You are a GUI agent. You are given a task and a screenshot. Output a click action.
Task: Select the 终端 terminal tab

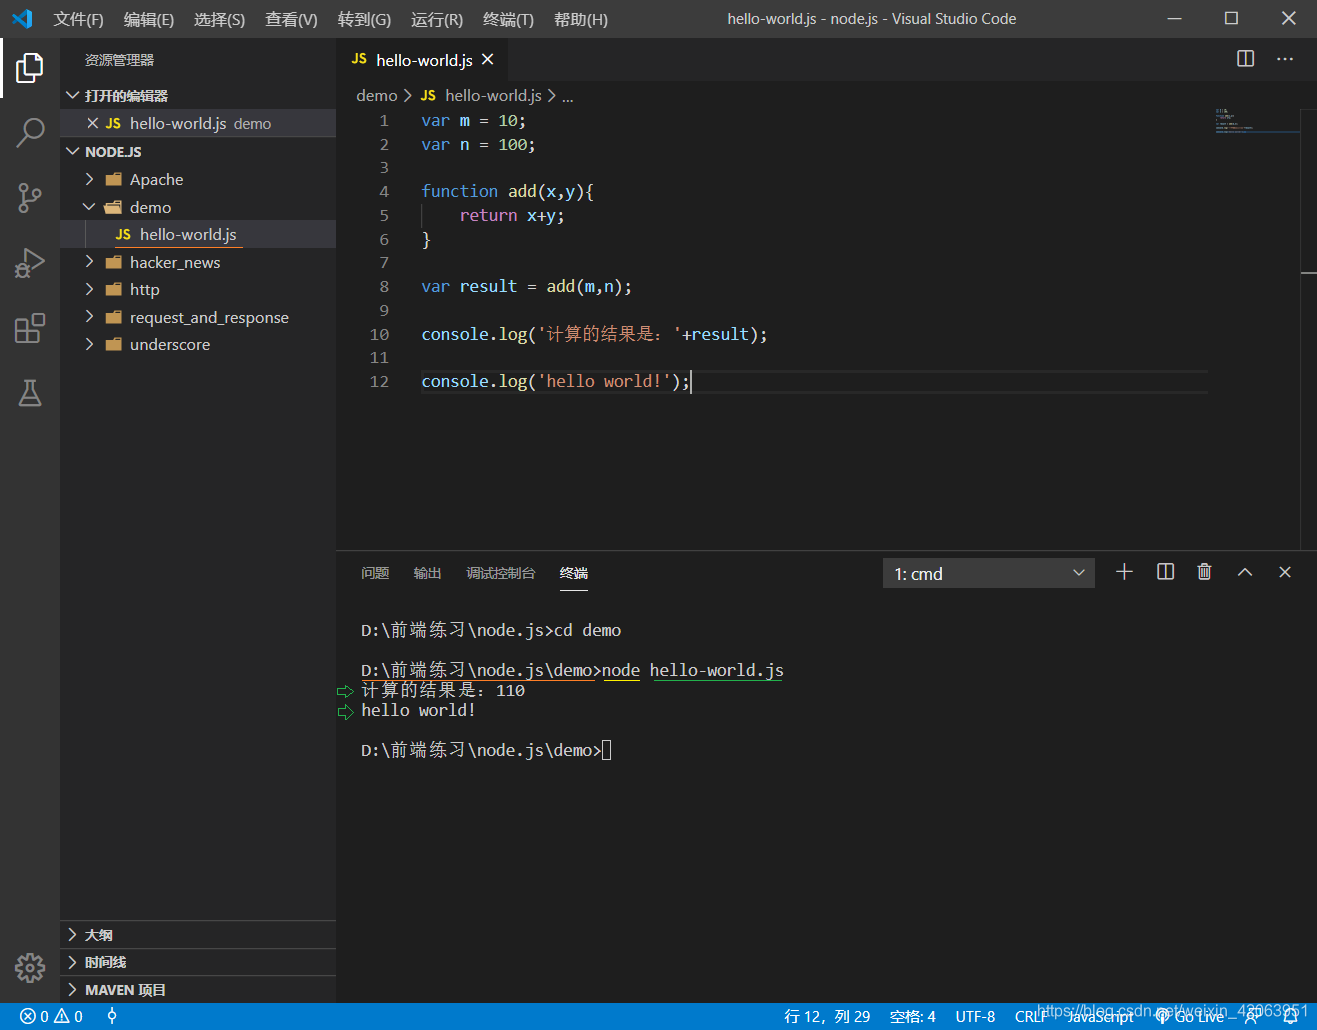click(574, 573)
